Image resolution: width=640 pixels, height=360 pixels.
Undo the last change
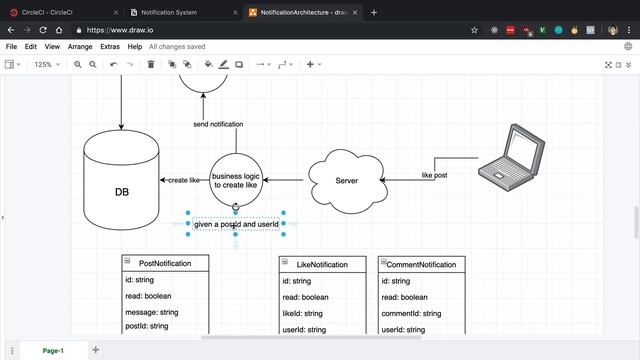(114, 64)
